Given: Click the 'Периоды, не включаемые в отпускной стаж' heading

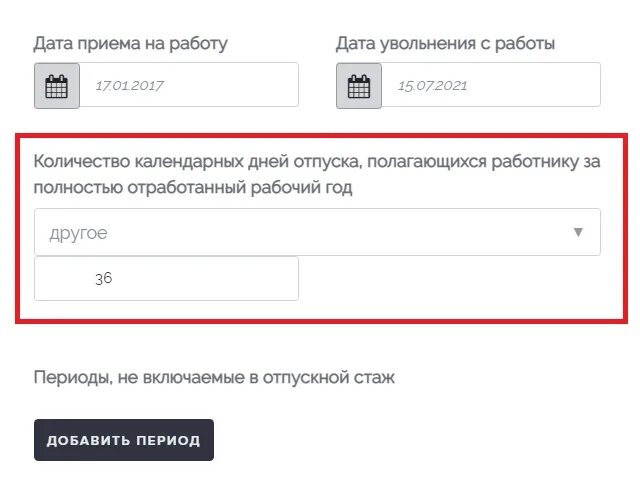Looking at the screenshot, I should [x=214, y=378].
